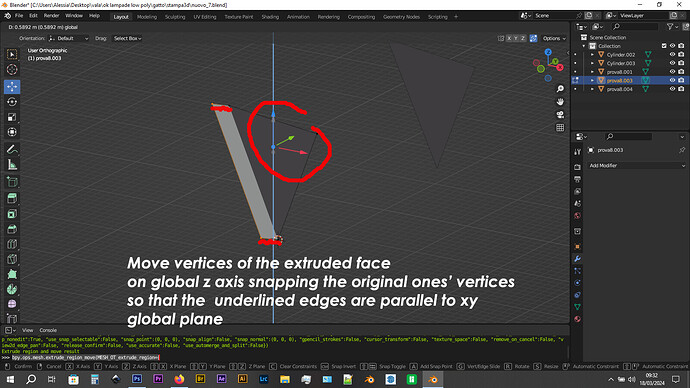Toggle the mesh symmetry Y button
This screenshot has height=388, width=690.
(x=516, y=38)
